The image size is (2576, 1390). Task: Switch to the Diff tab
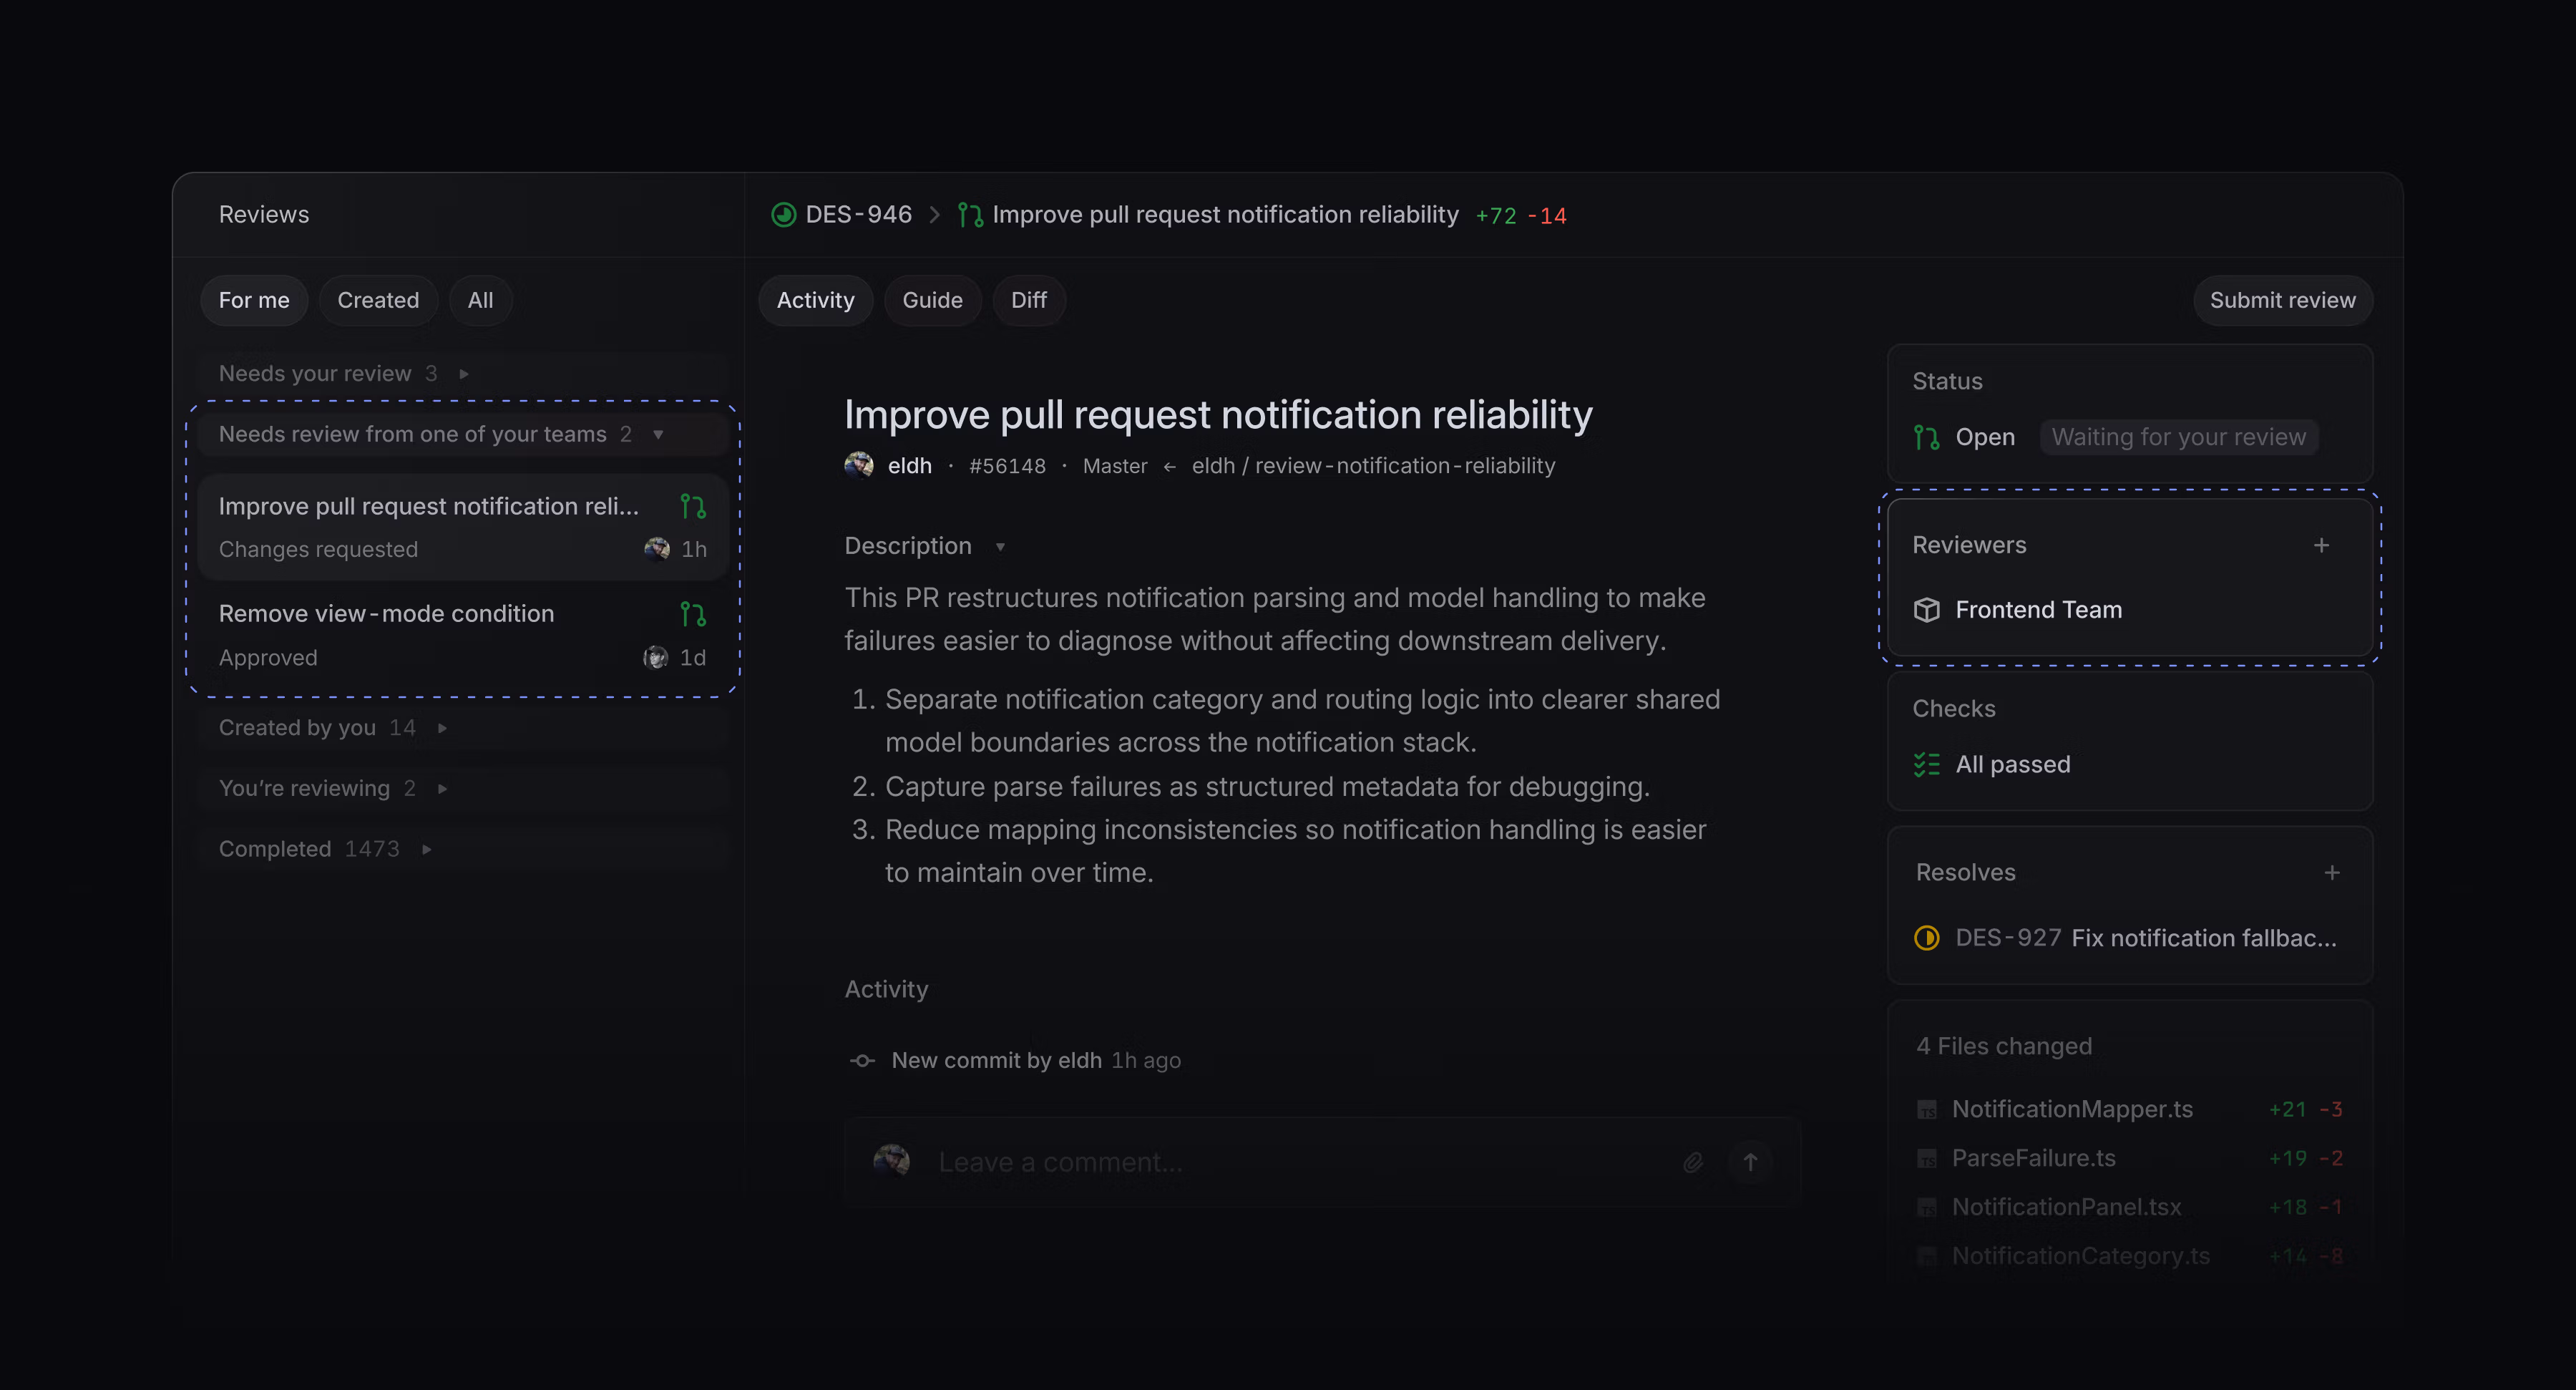1028,300
